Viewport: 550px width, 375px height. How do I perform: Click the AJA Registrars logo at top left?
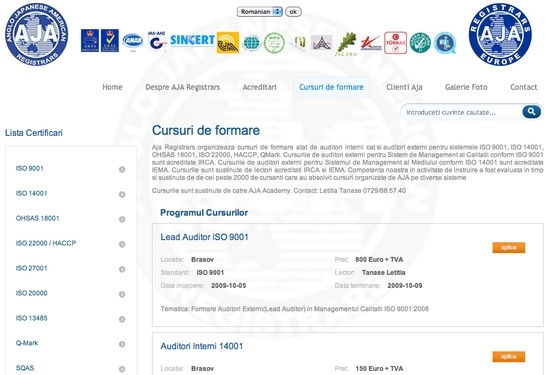[x=36, y=34]
